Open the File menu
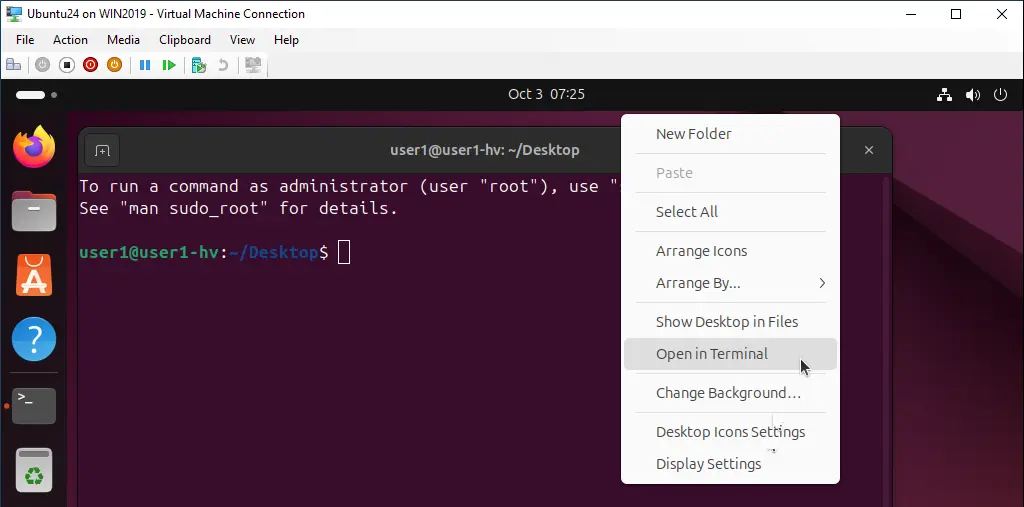1024x507 pixels. (x=25, y=40)
